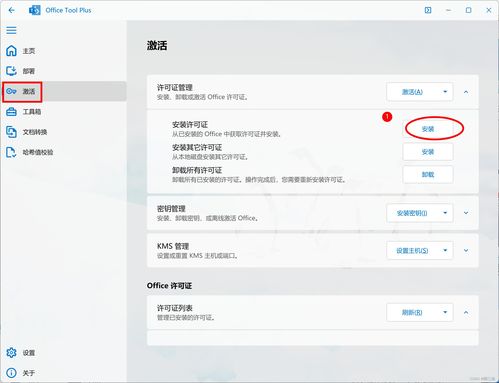Image resolution: width=499 pixels, height=383 pixels.
Task: Open the 主页 home icon
Action: (x=11, y=51)
